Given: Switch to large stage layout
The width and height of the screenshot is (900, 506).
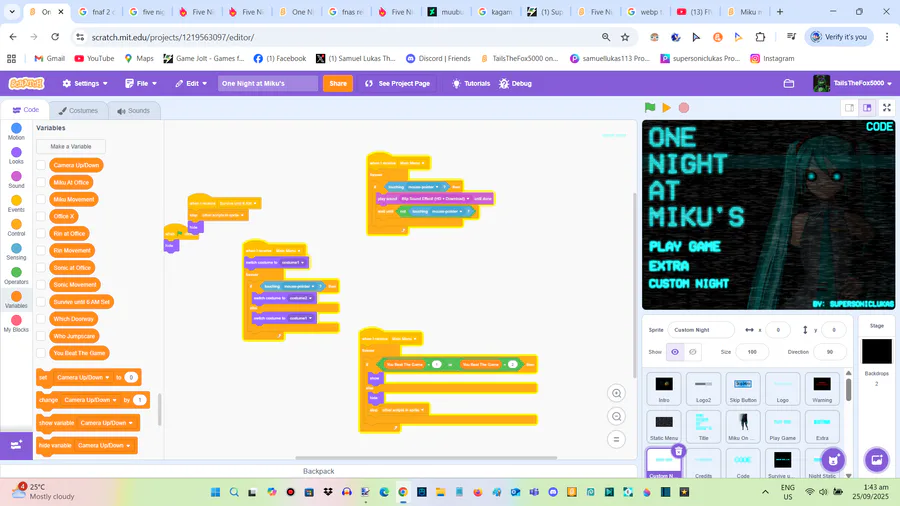Looking at the screenshot, I should pyautogui.click(x=867, y=108).
